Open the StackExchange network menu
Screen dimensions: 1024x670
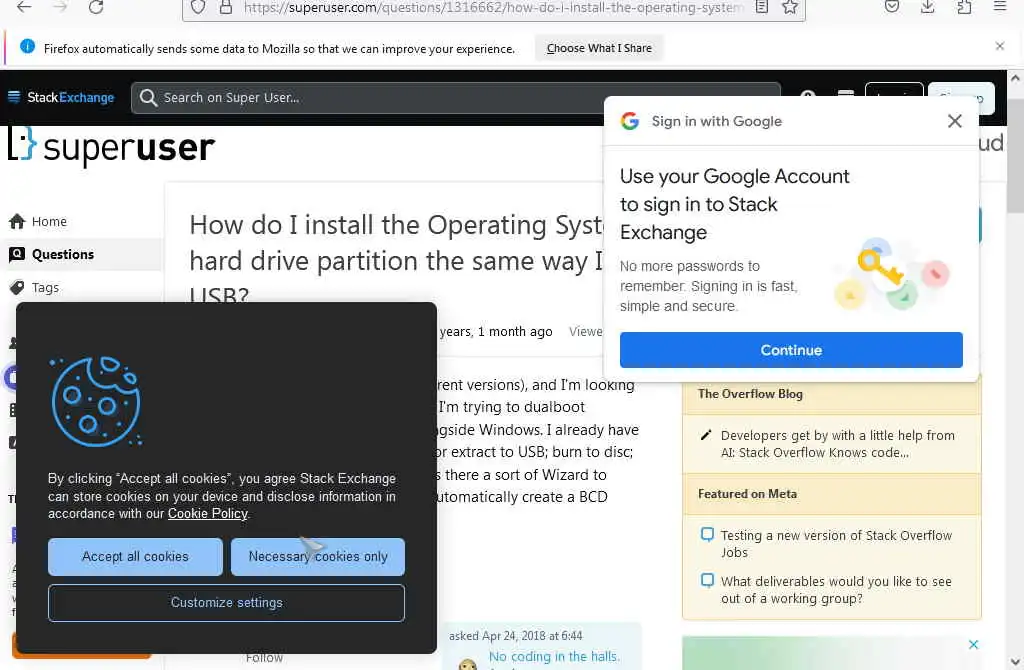(x=61, y=97)
